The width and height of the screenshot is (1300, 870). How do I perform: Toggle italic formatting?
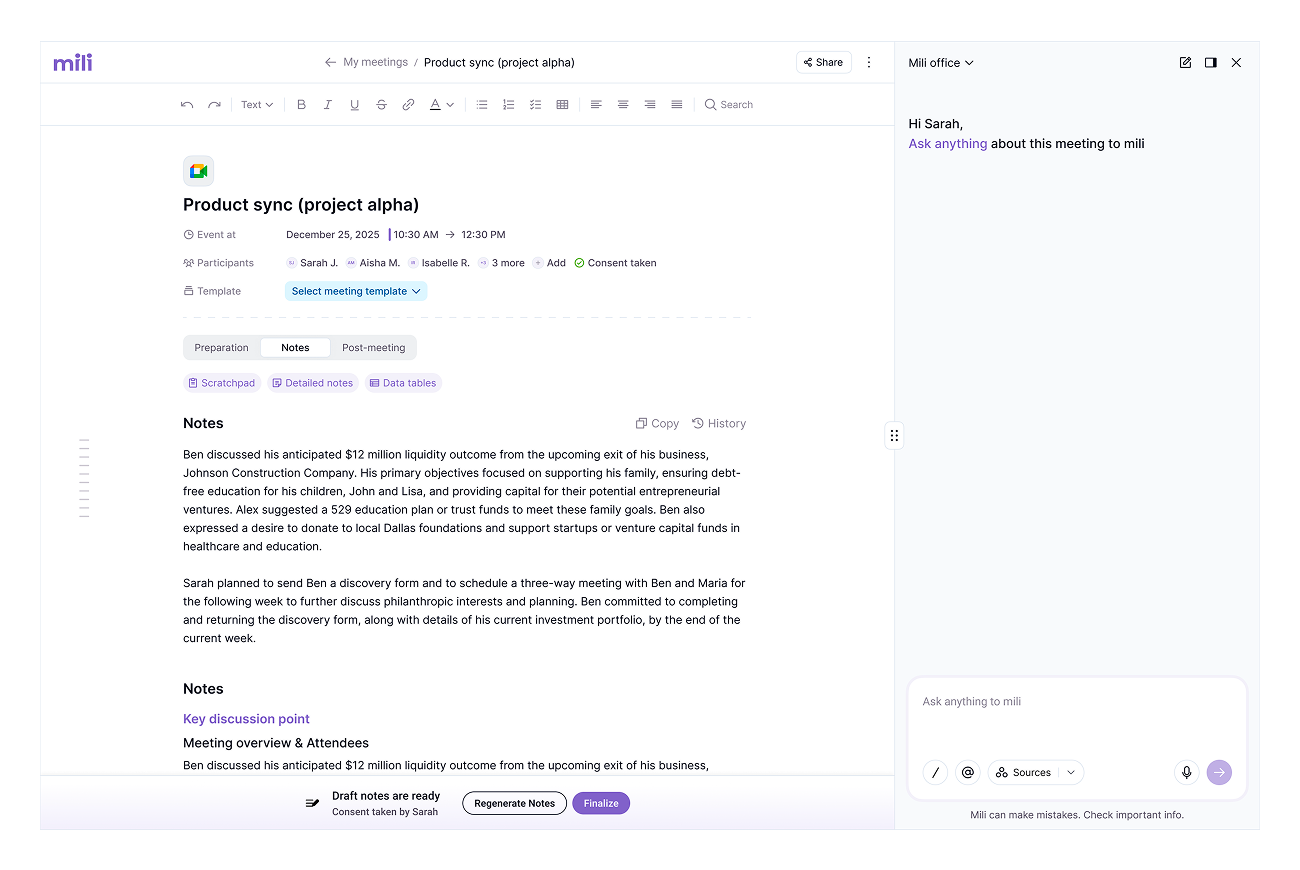click(327, 104)
